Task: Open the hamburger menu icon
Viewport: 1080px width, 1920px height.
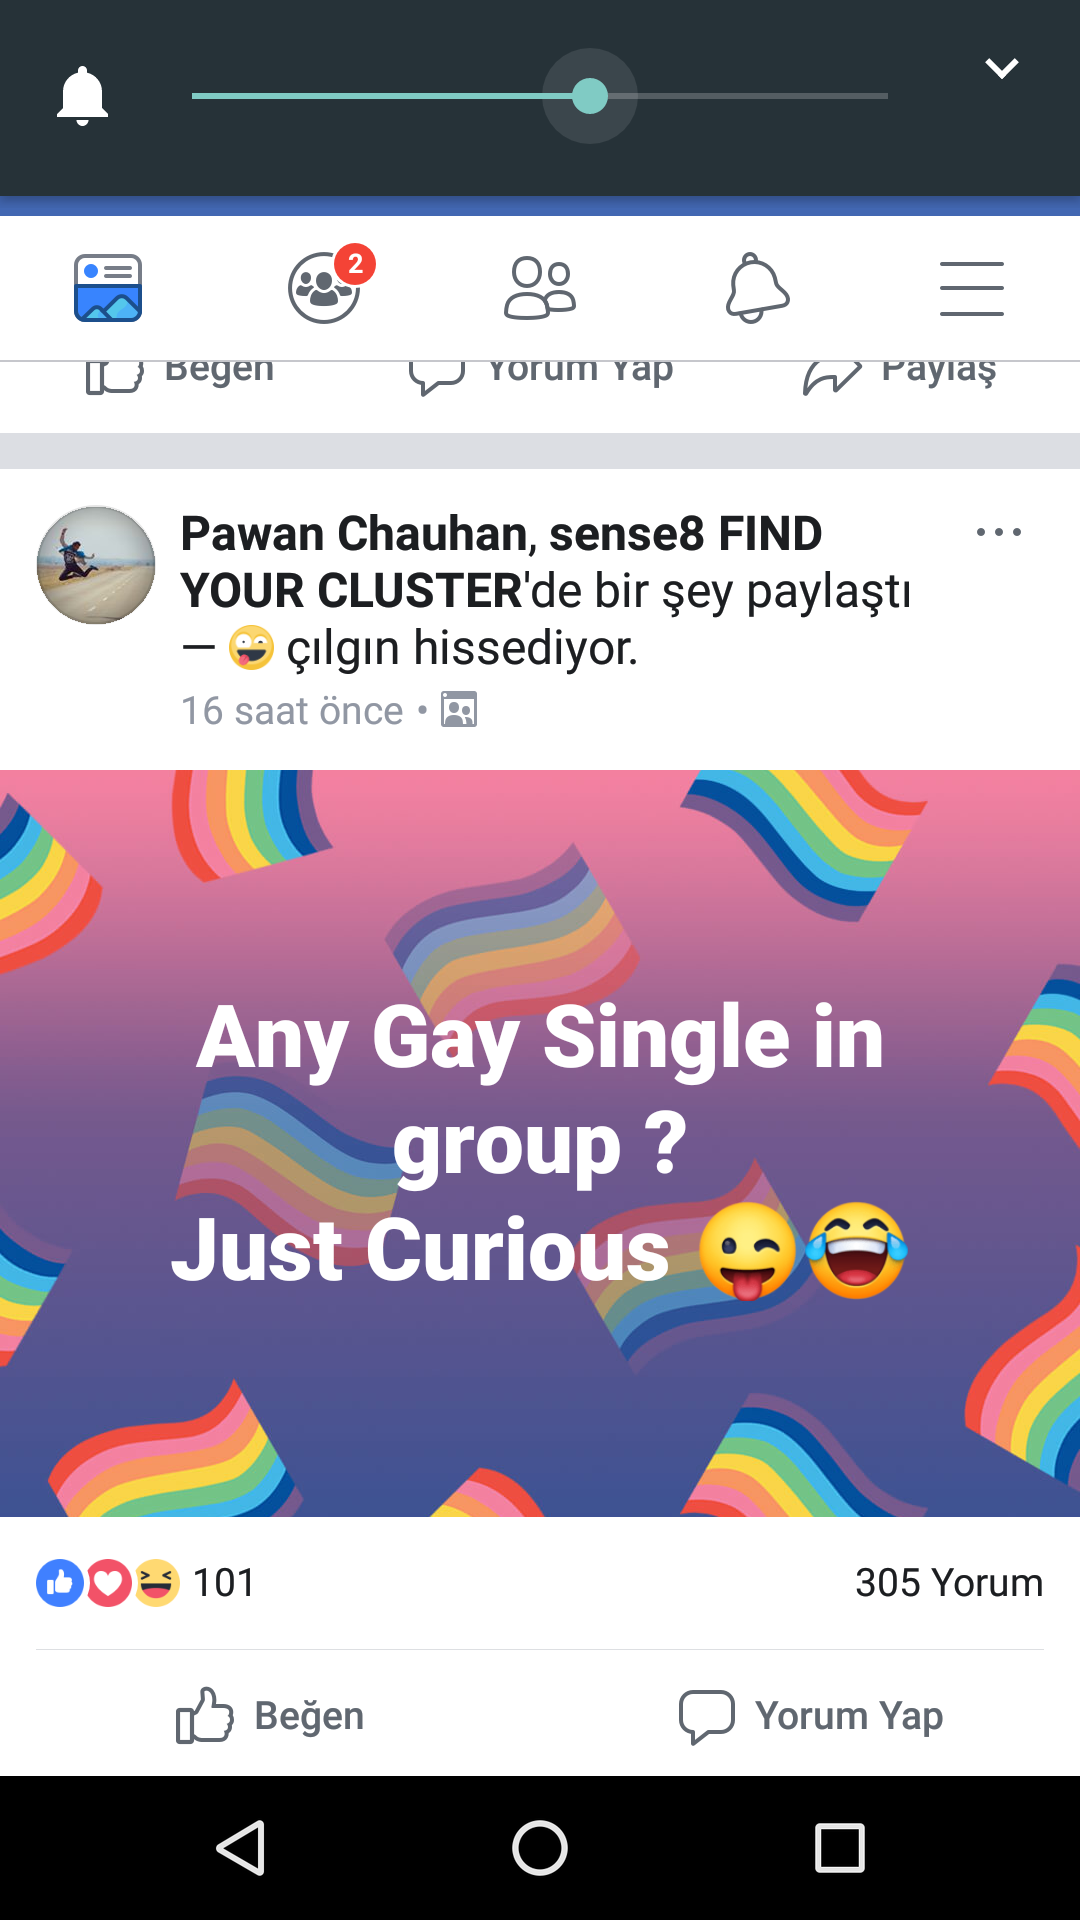Action: (x=972, y=289)
